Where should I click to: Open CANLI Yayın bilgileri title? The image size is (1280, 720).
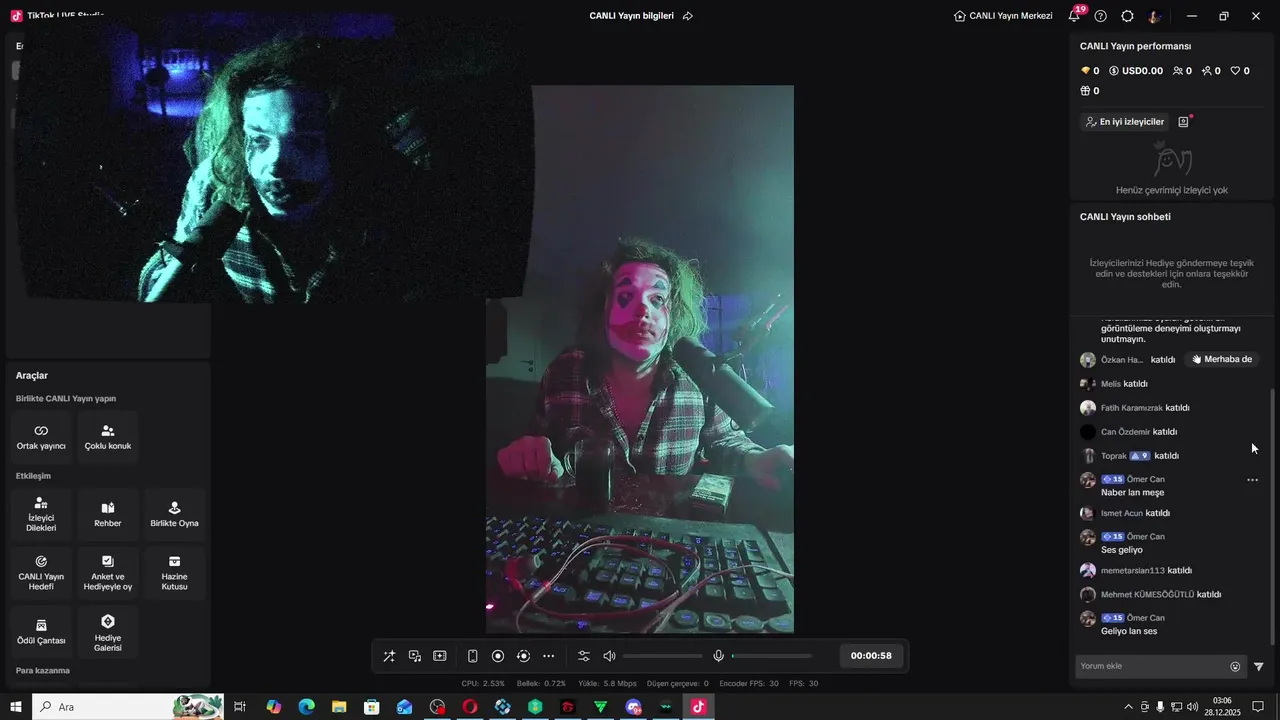pyautogui.click(x=631, y=16)
